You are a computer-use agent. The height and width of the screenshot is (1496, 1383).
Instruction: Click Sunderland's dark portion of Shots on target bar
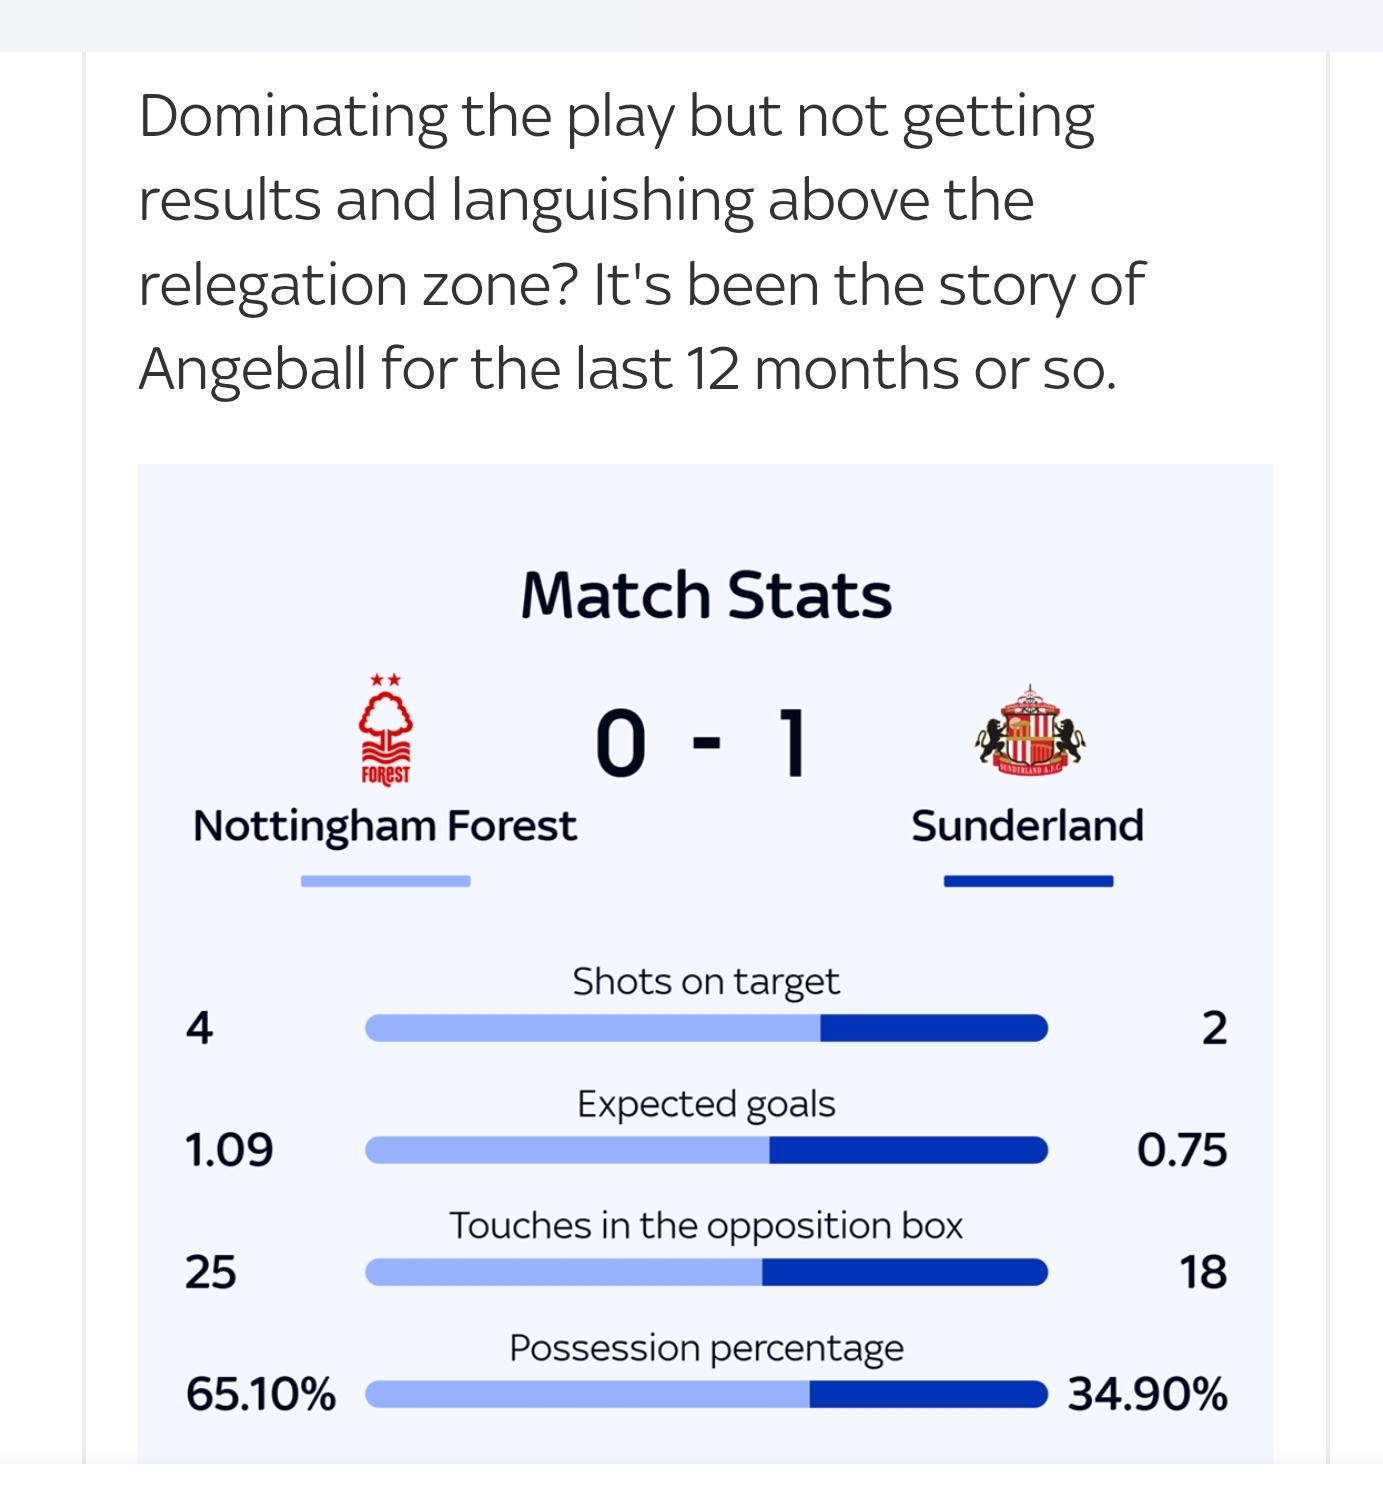coord(932,1028)
